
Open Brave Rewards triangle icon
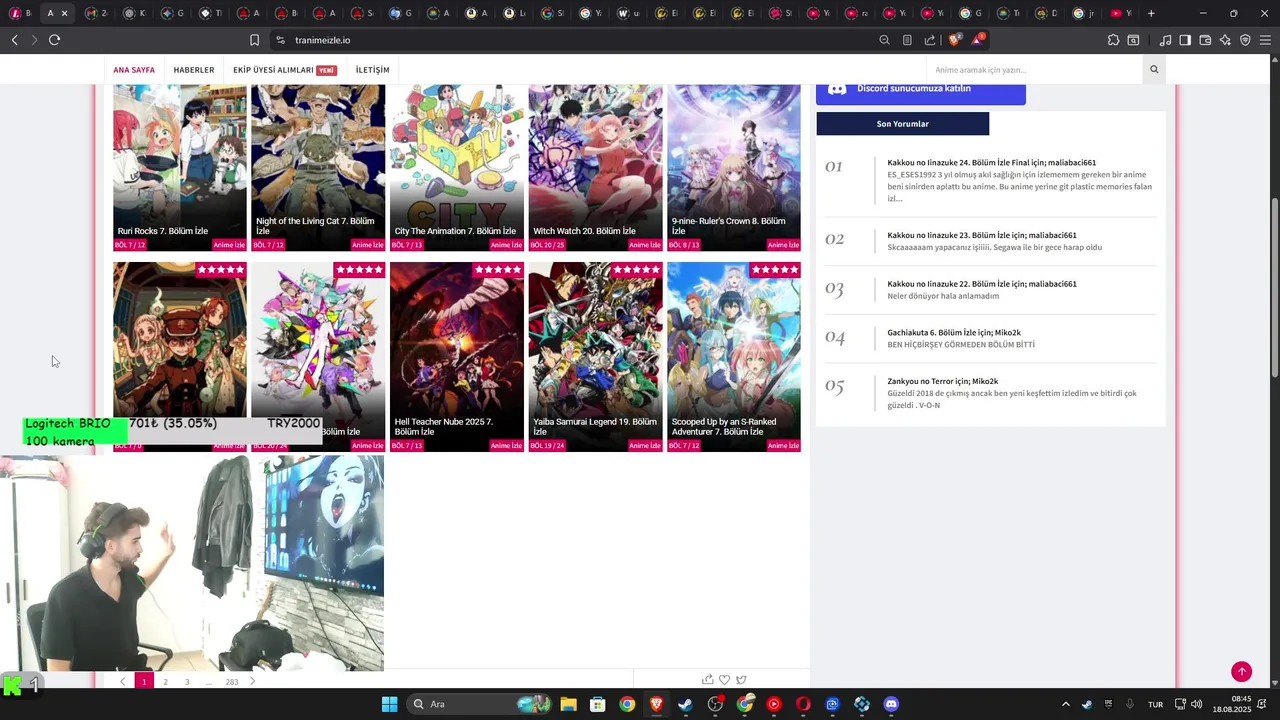tap(978, 40)
